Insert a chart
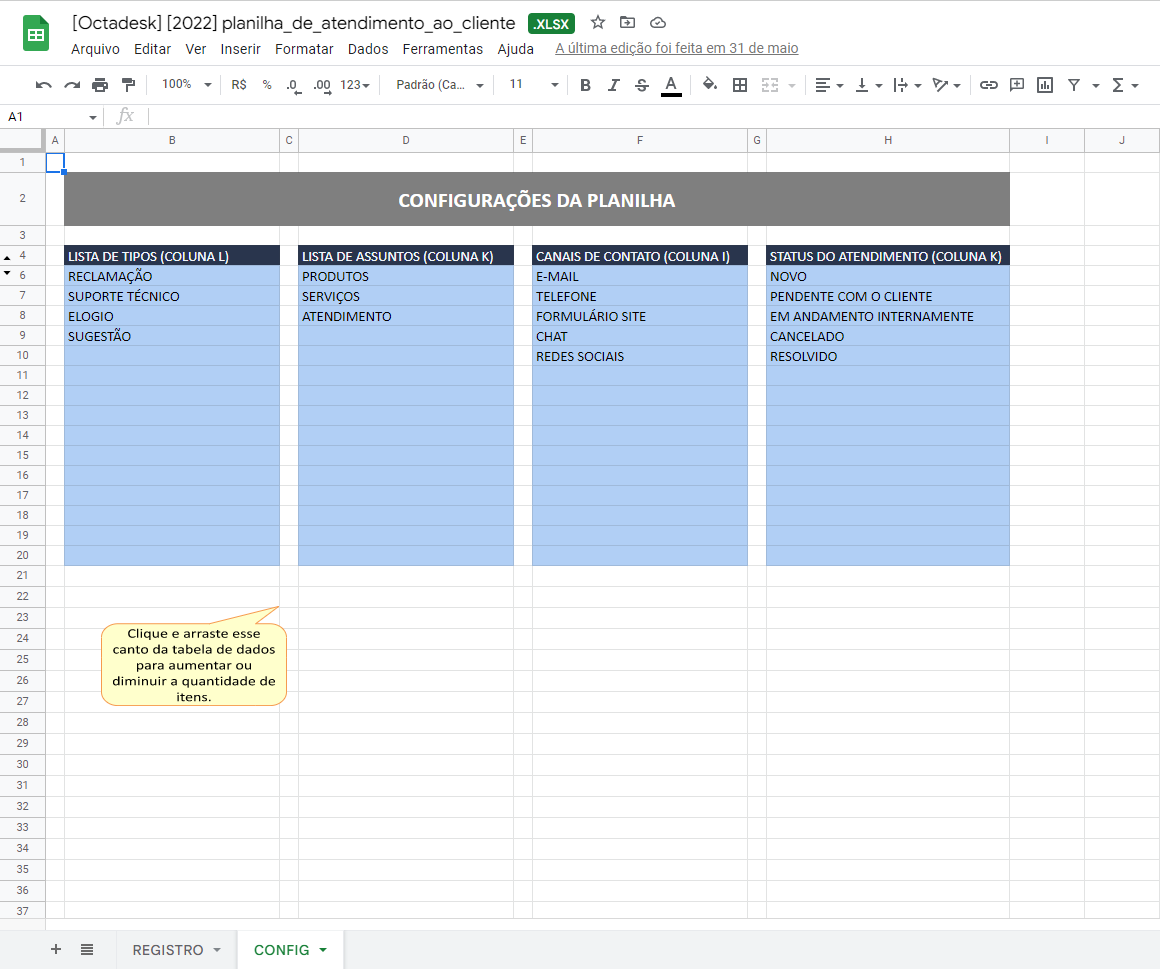Screen dimensions: 1160x969 [x=1044, y=85]
